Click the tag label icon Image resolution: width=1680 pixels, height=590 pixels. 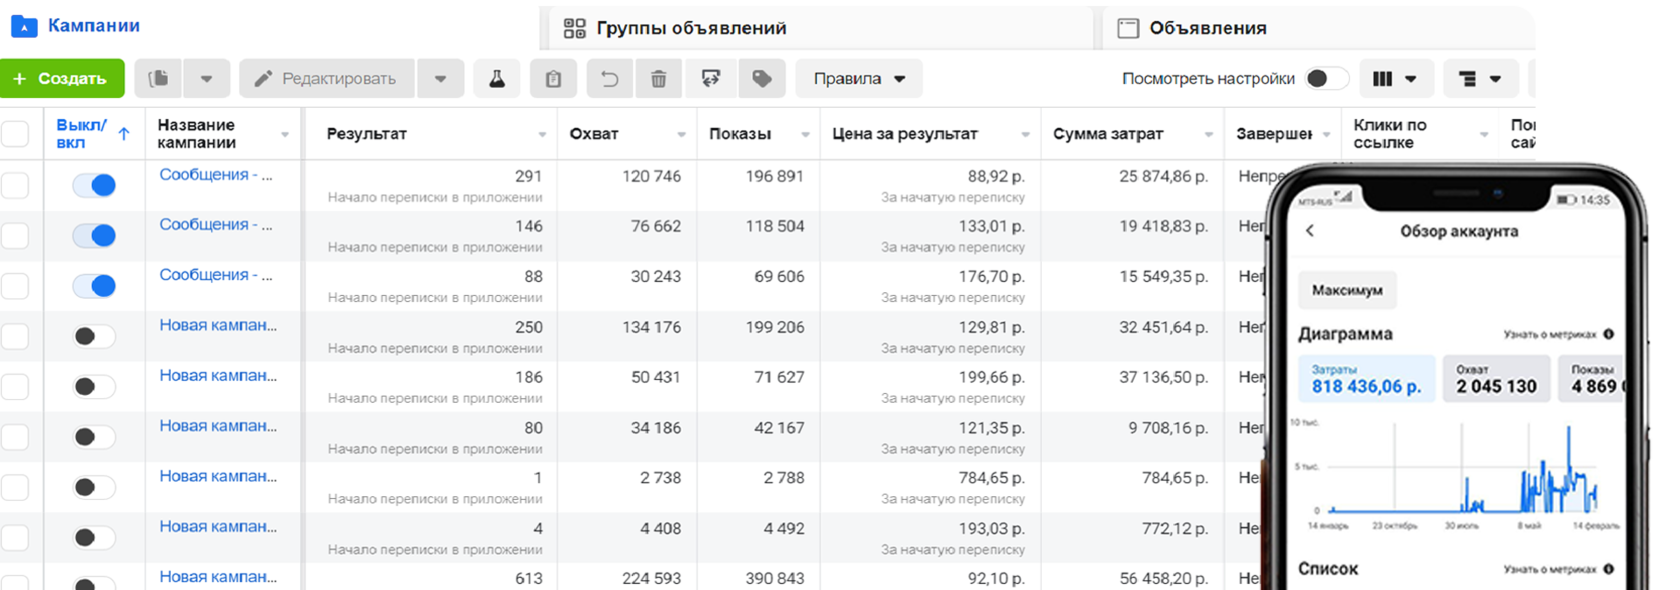click(x=762, y=79)
